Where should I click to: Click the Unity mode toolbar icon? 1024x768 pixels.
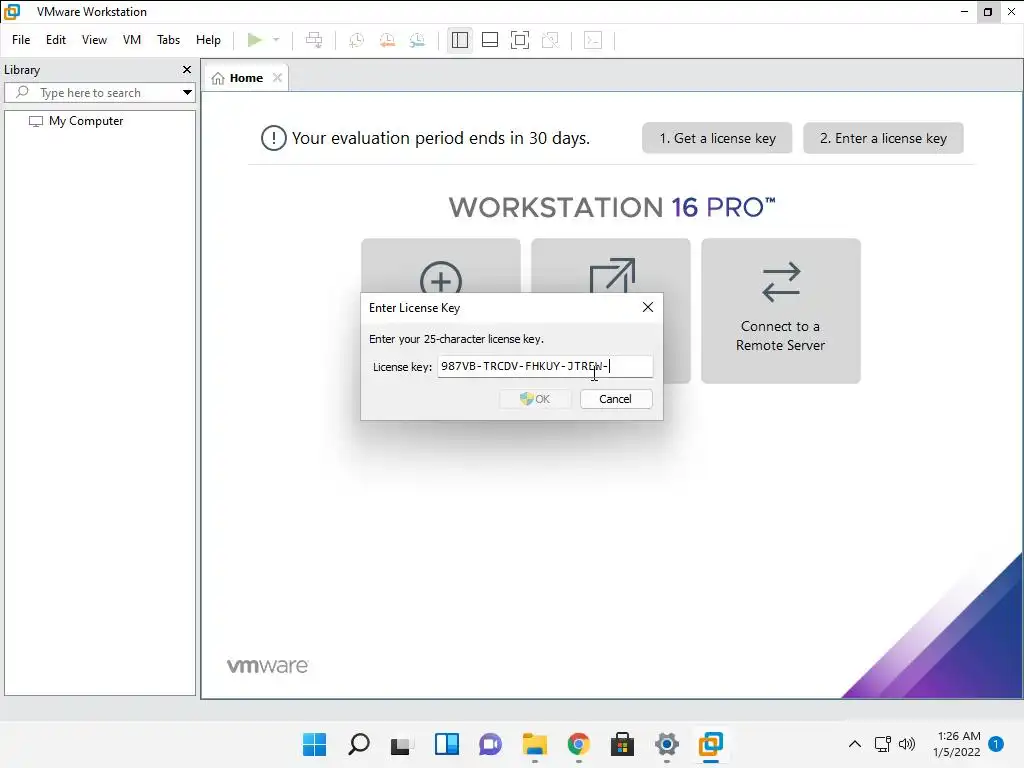551,40
